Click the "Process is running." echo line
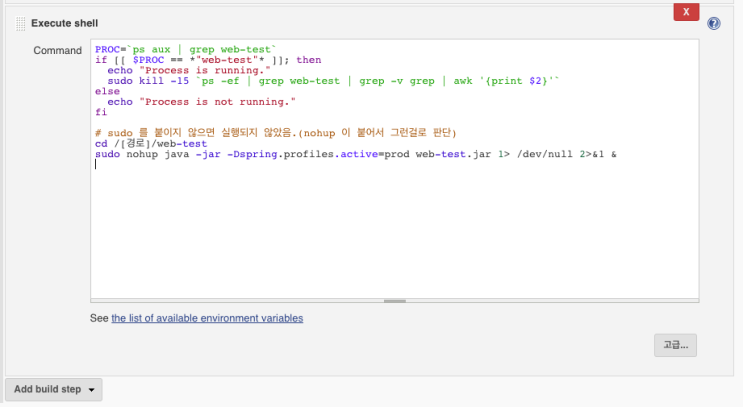 click(188, 70)
